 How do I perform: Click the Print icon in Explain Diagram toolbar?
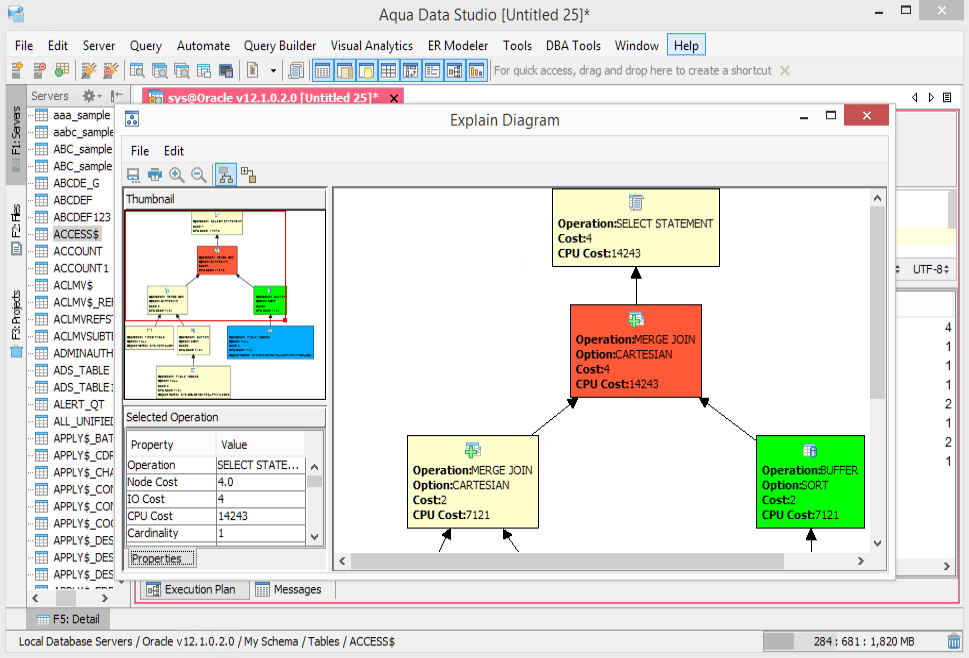click(155, 175)
